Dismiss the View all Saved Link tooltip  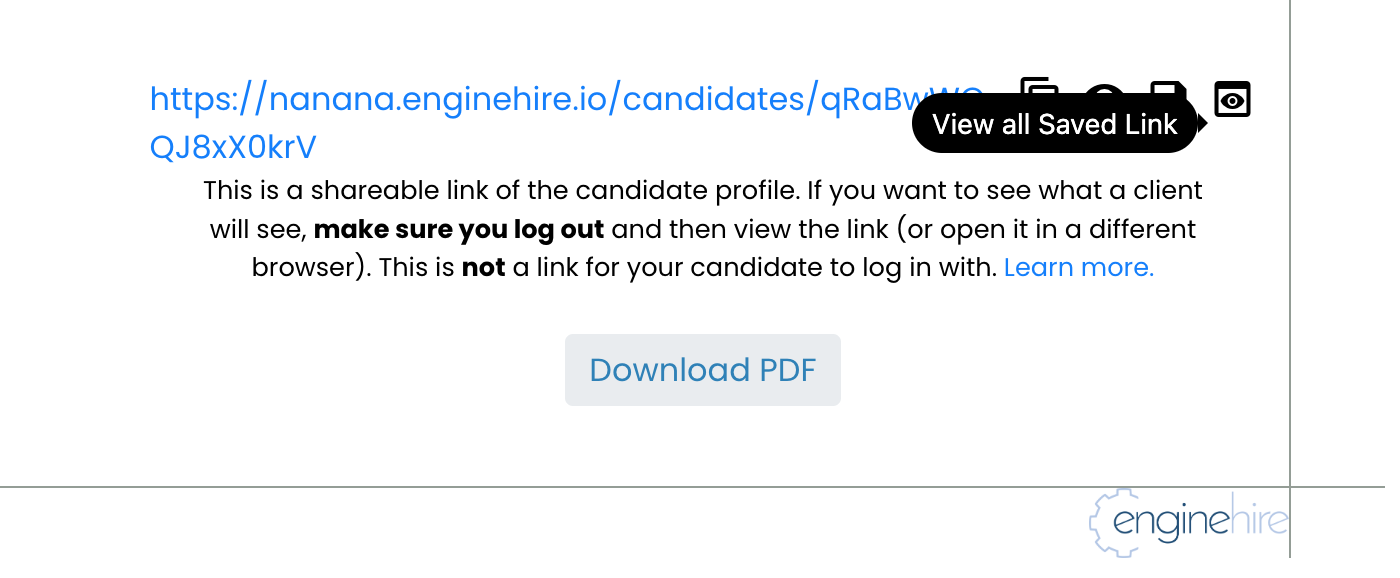(1054, 123)
